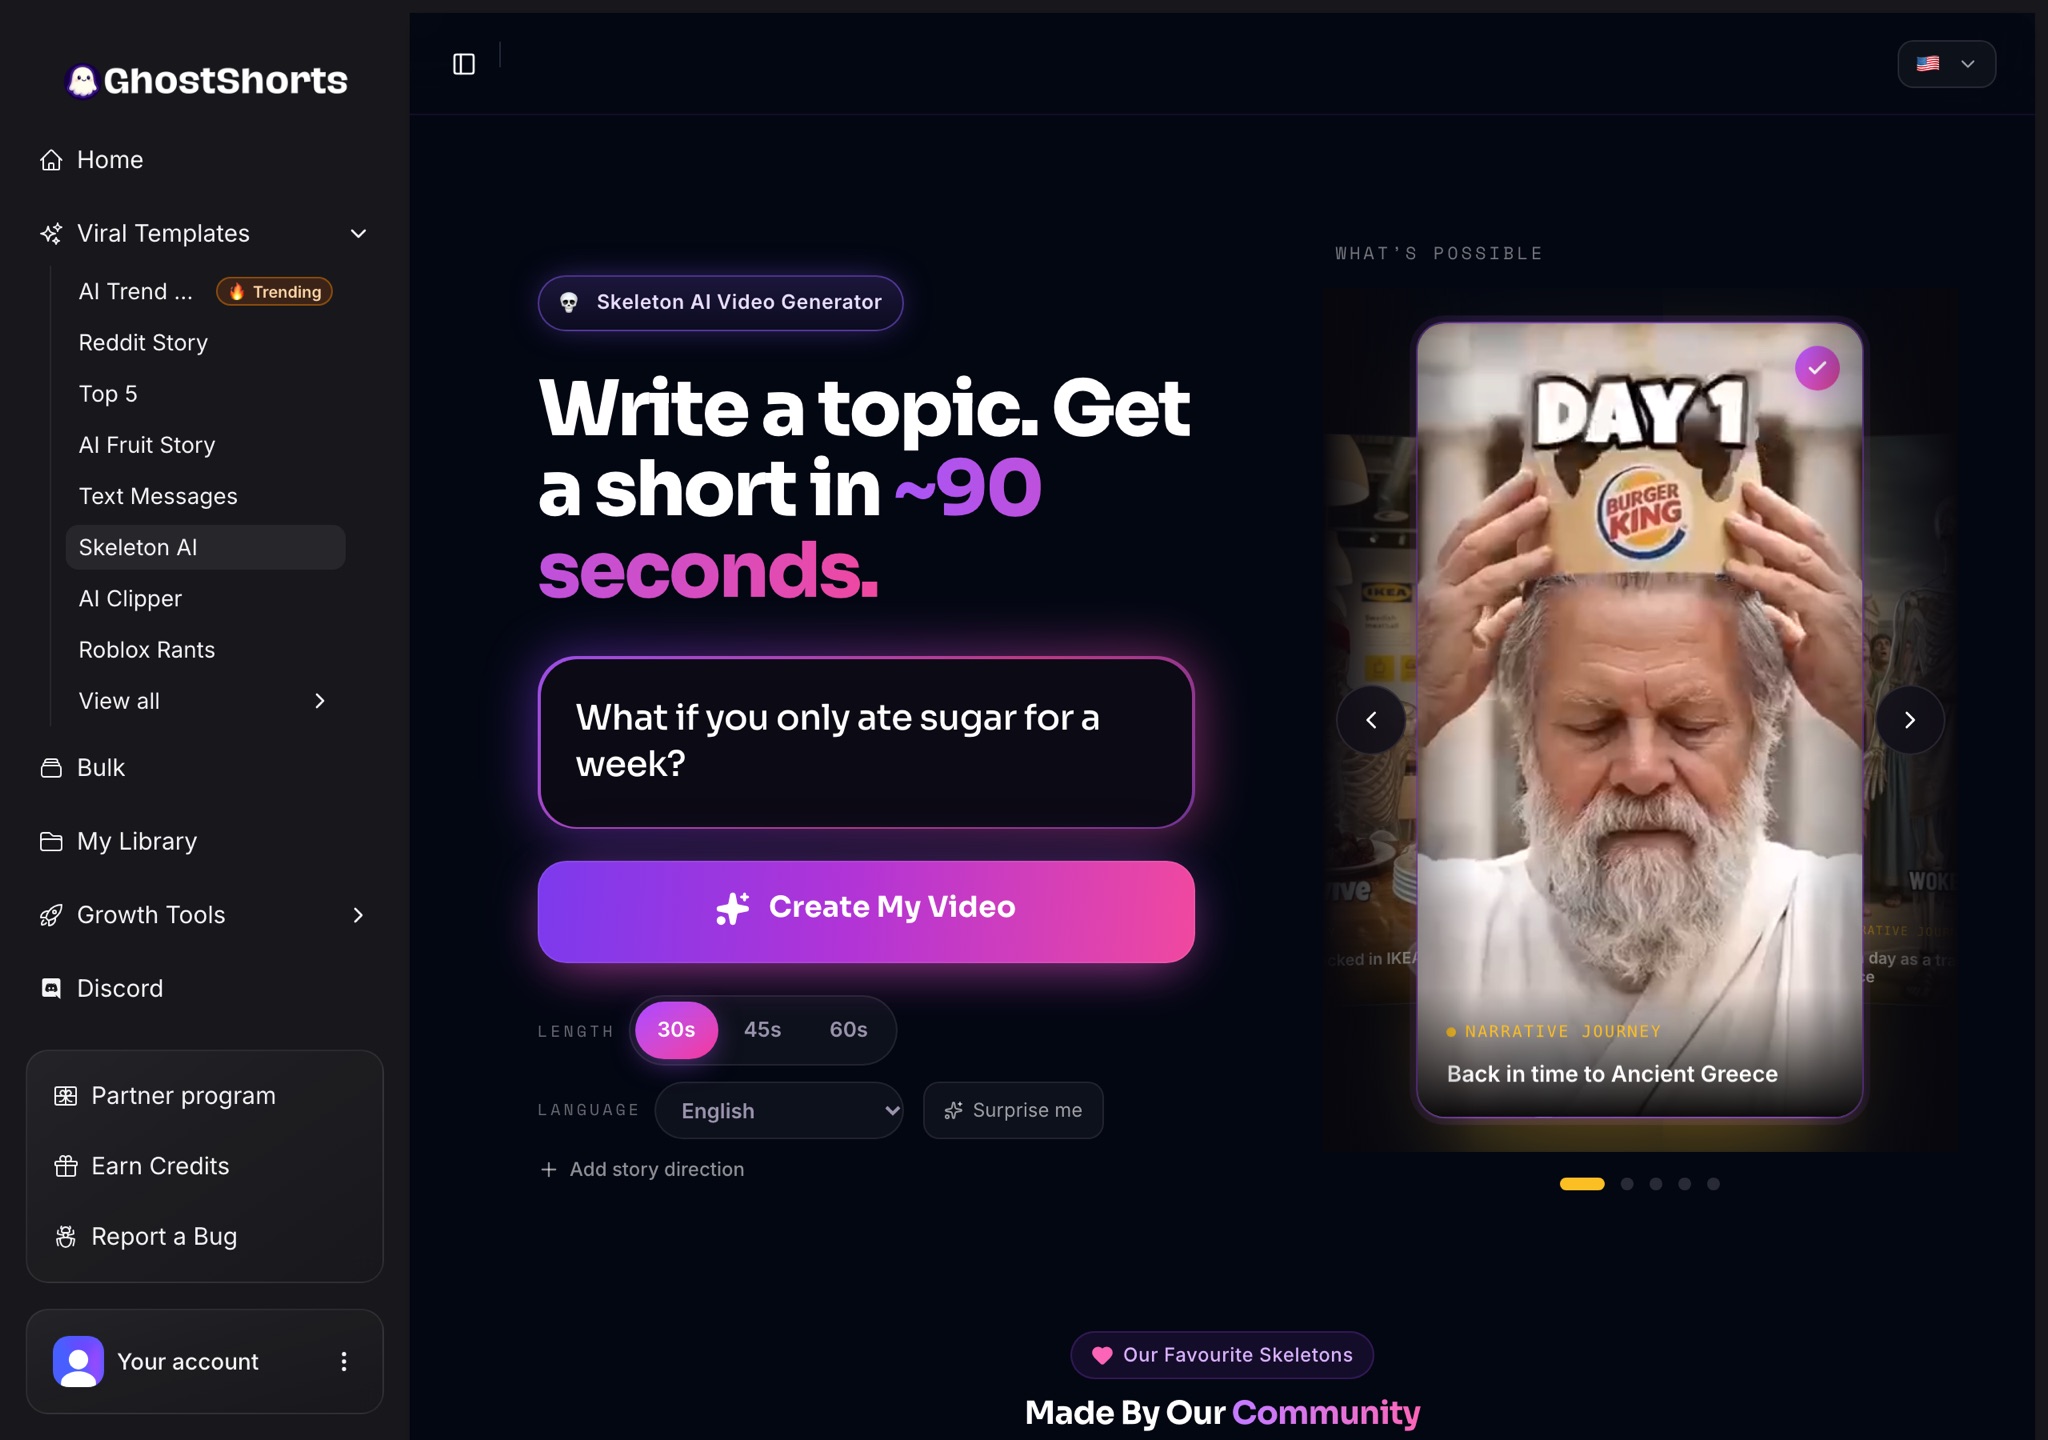Select the 45s video length
Screen dimensions: 2048x1440
click(762, 1030)
